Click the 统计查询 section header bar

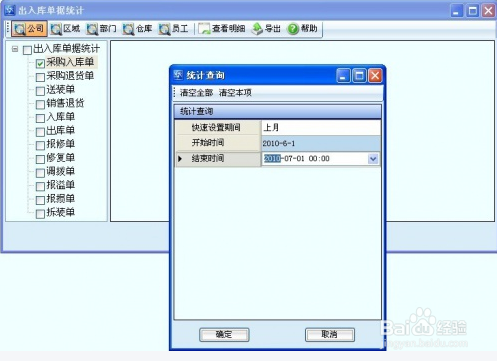click(277, 111)
